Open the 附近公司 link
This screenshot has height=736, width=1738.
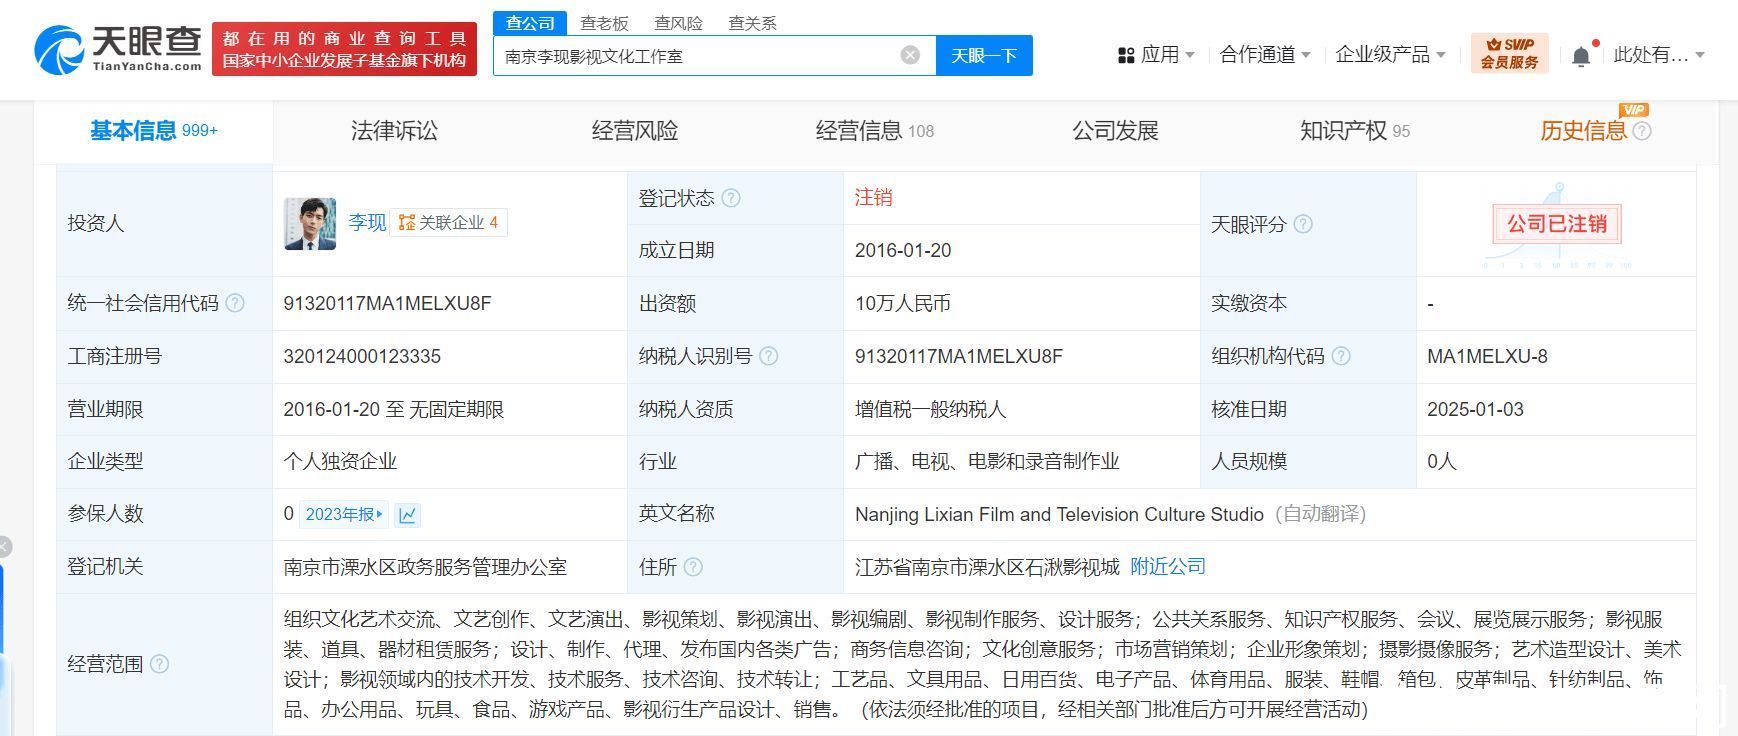tap(1167, 567)
